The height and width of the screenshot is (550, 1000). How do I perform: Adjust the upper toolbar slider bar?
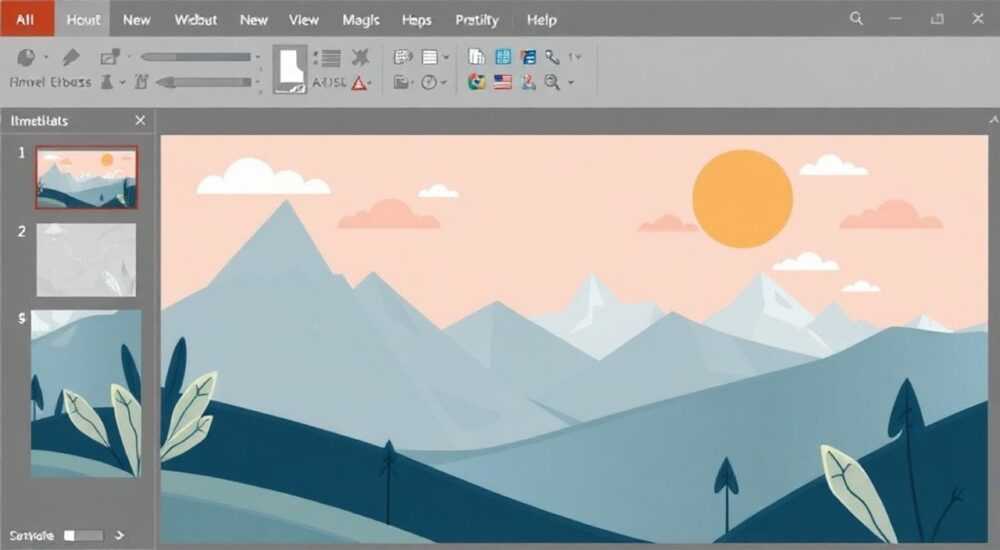tap(196, 57)
